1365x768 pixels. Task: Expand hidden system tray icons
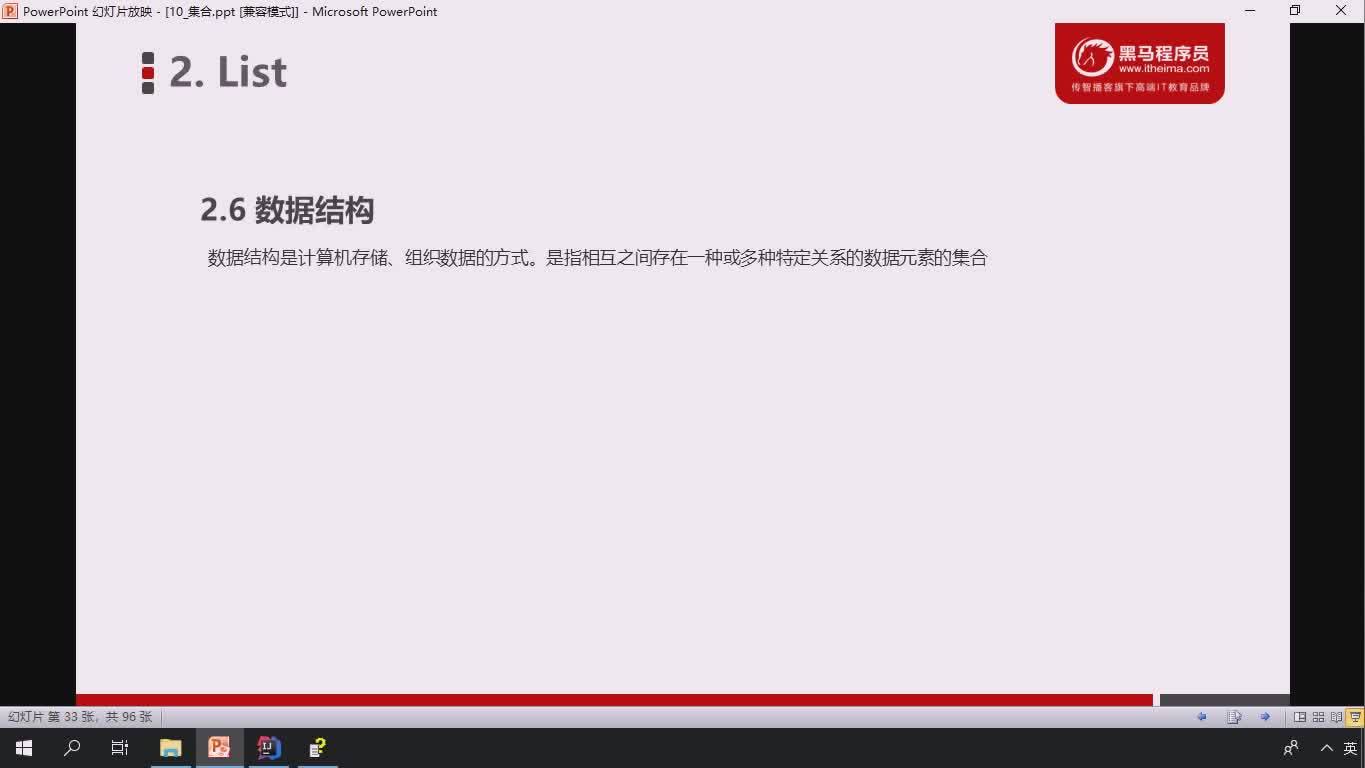1326,747
